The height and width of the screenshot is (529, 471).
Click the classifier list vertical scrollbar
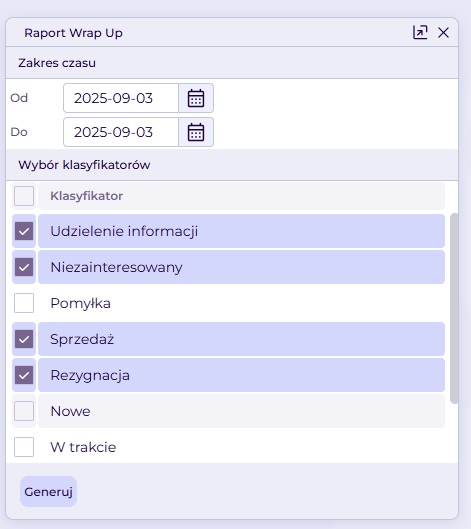tap(454, 308)
